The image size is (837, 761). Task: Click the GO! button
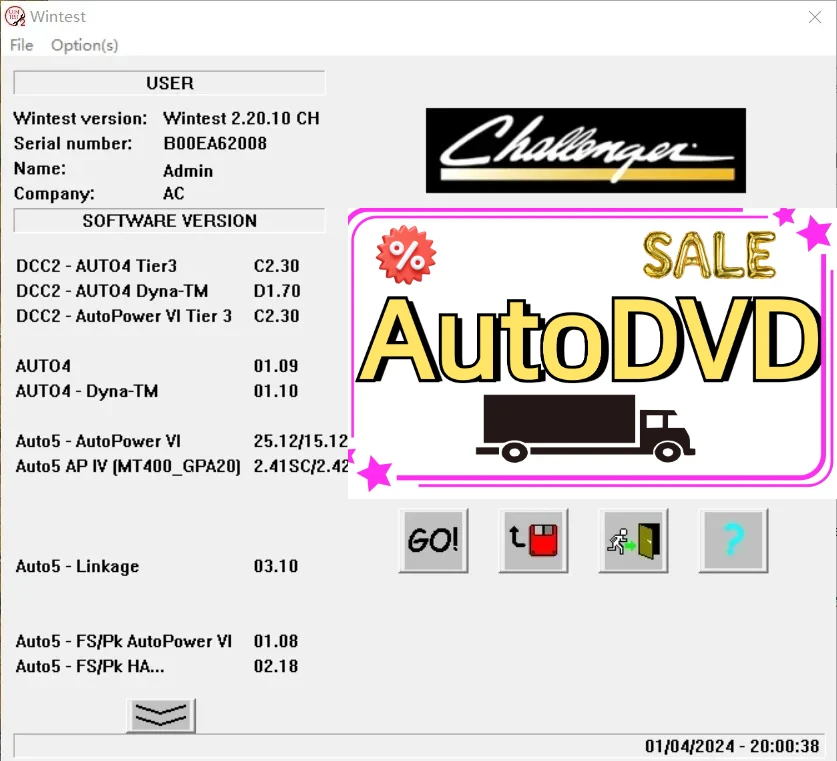(433, 541)
